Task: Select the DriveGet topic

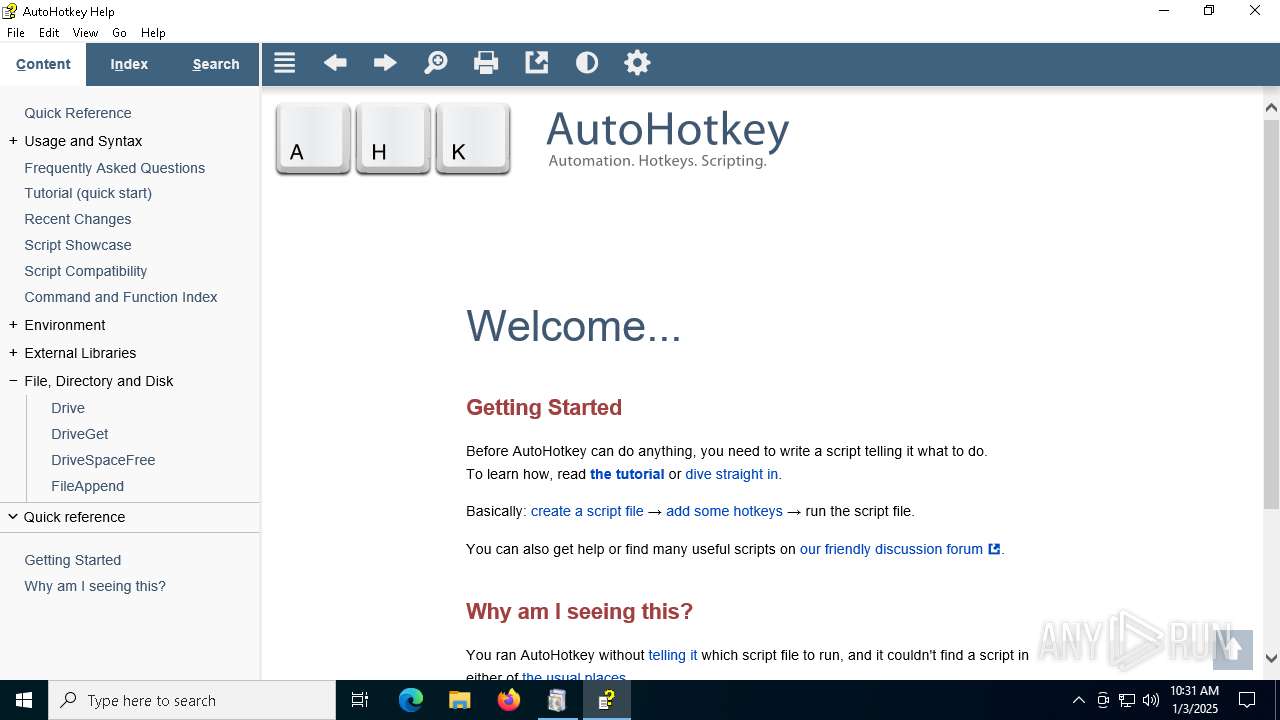Action: tap(80, 434)
